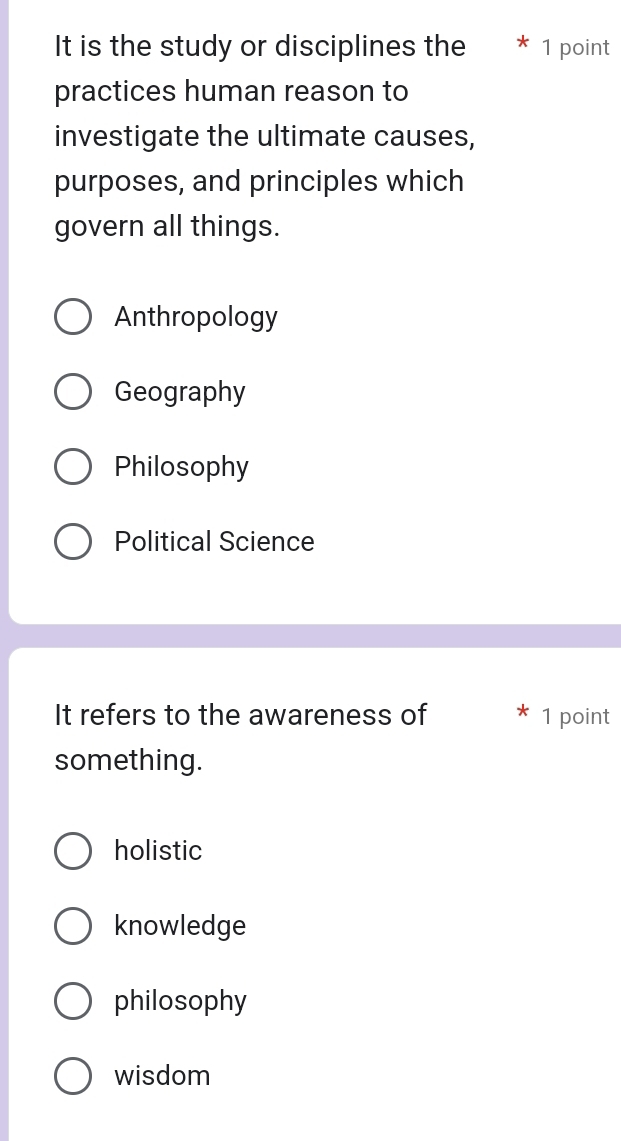Click the holistic option text
The image size is (621, 1141).
click(158, 851)
